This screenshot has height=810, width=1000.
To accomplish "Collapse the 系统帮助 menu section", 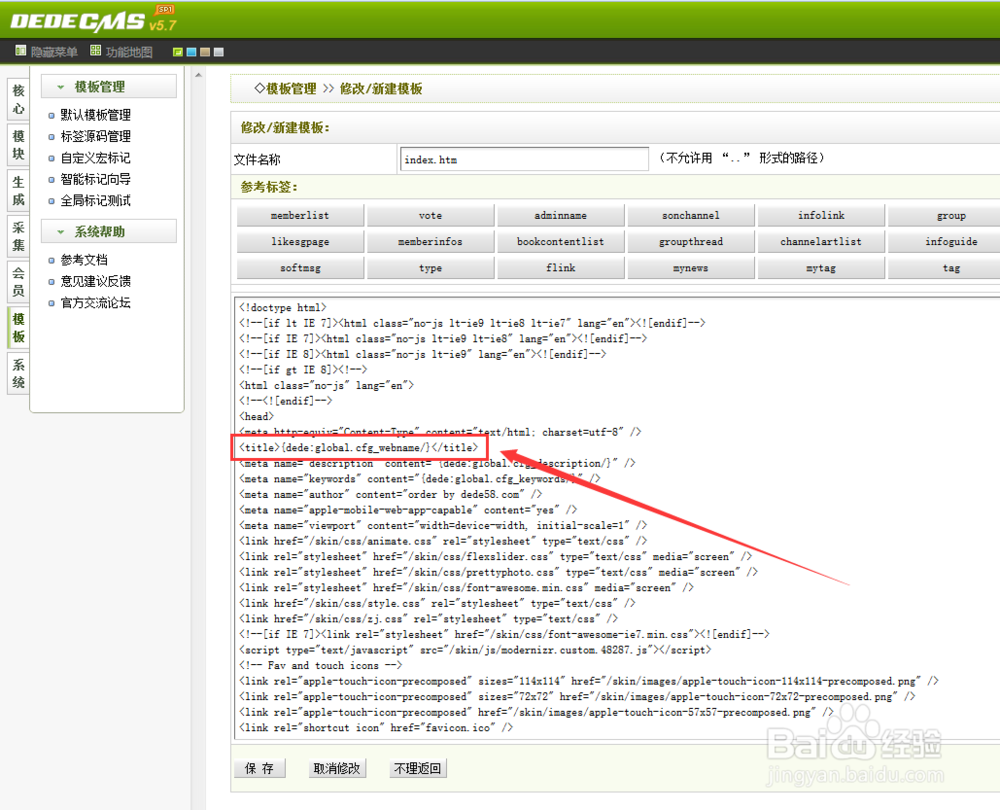I will click(x=109, y=232).
